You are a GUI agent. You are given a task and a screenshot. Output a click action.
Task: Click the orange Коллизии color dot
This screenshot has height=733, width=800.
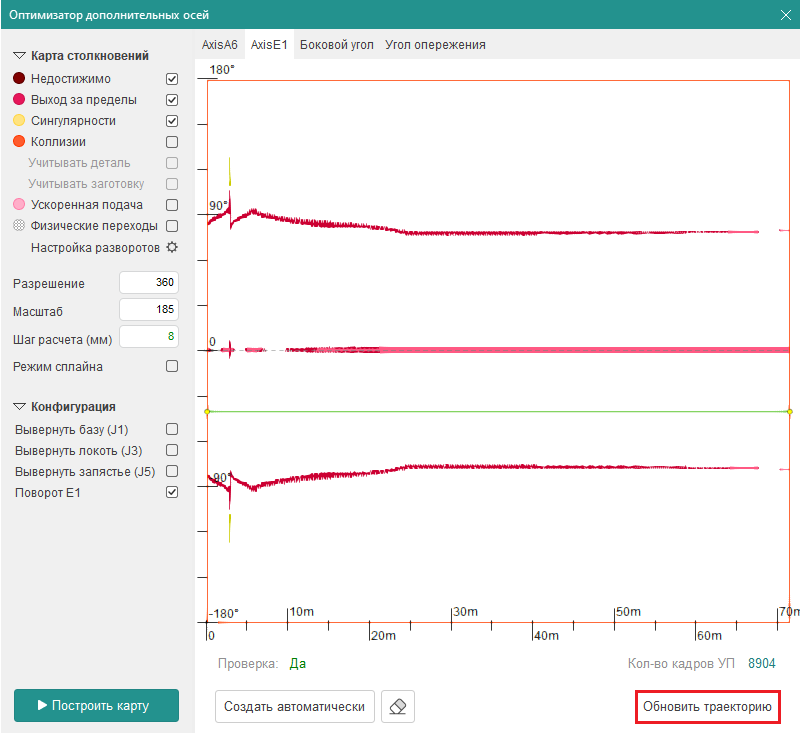(19, 142)
